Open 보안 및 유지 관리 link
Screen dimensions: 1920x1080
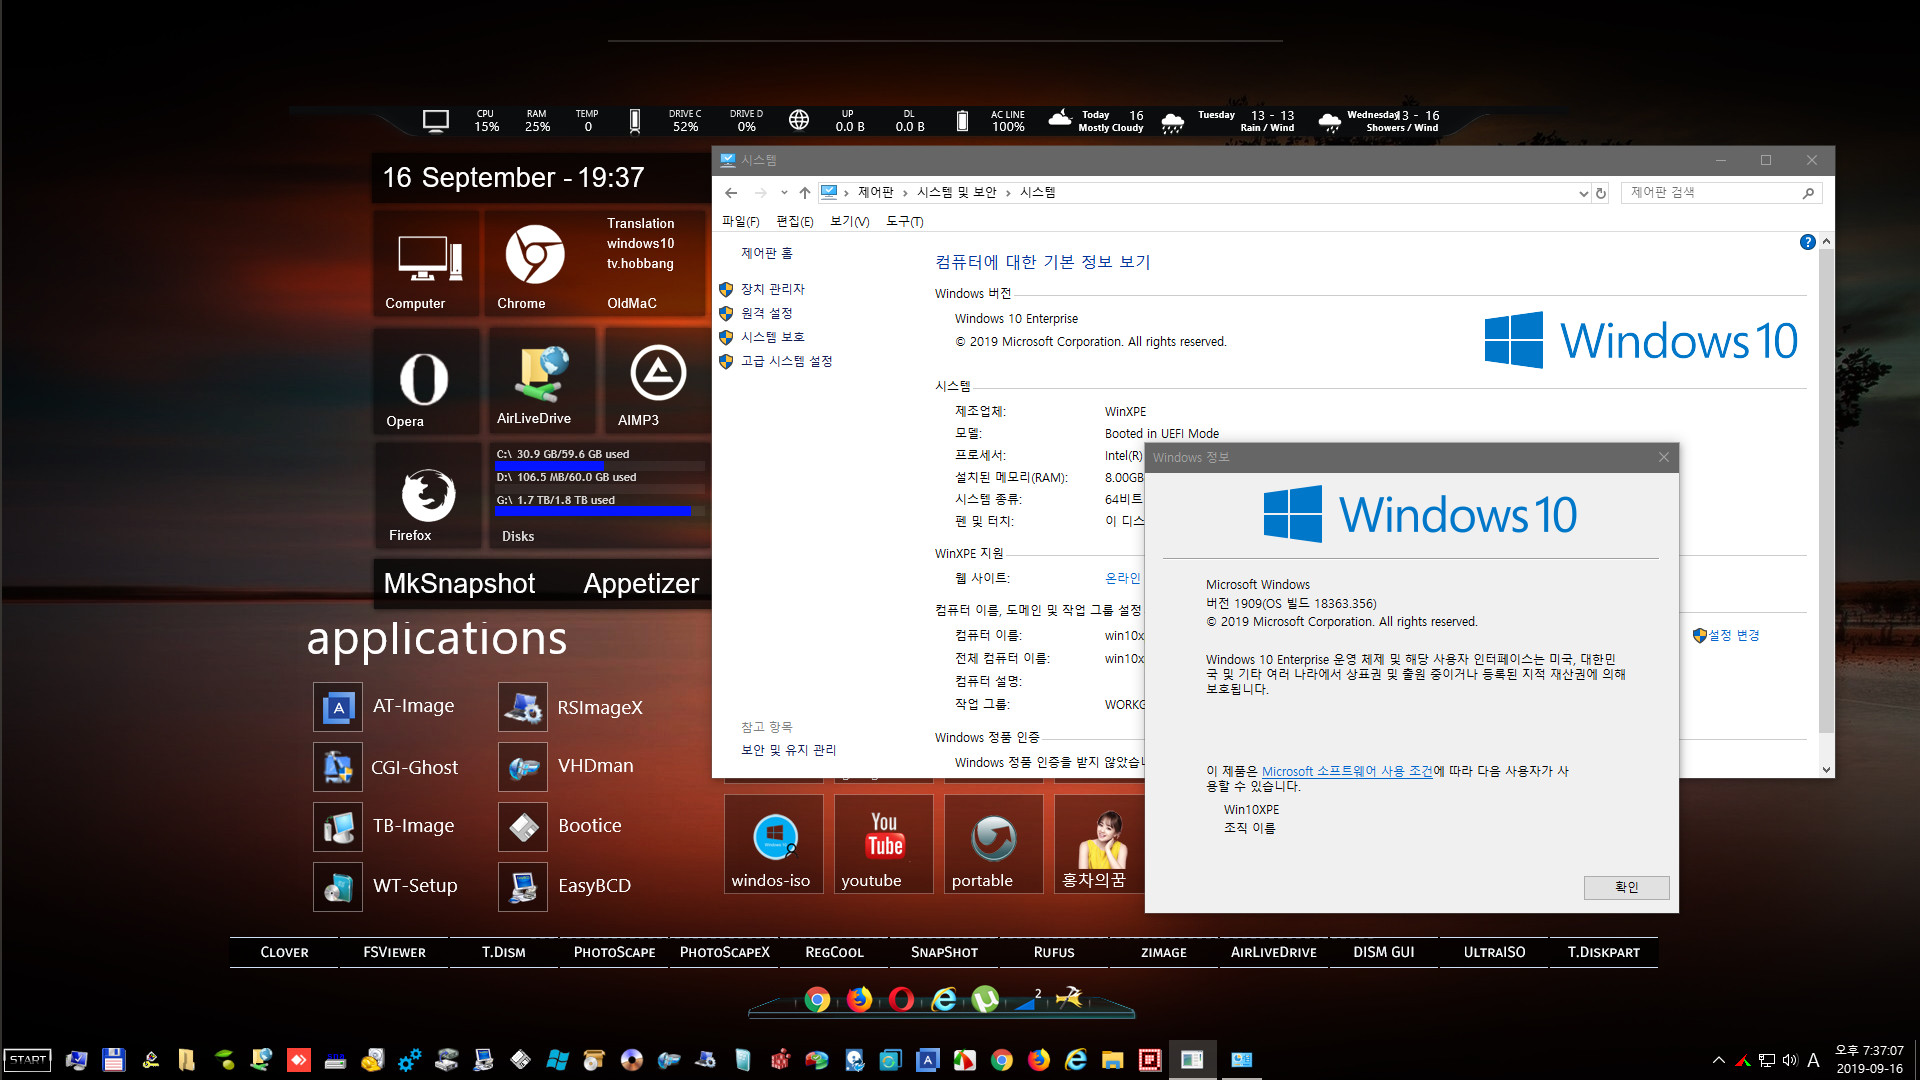pyautogui.click(x=788, y=750)
